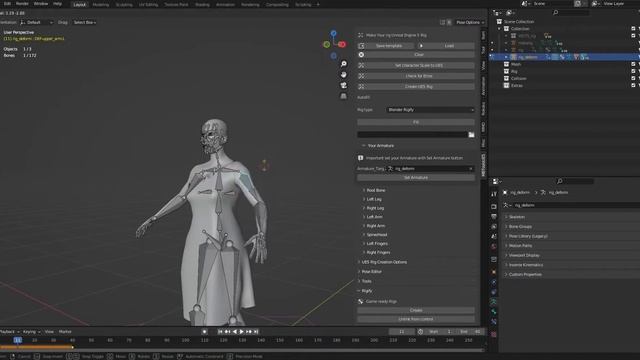Viewport: 640px width, 360px height.
Task: Open the transform orientation Default dropdown
Action: [x=37, y=22]
